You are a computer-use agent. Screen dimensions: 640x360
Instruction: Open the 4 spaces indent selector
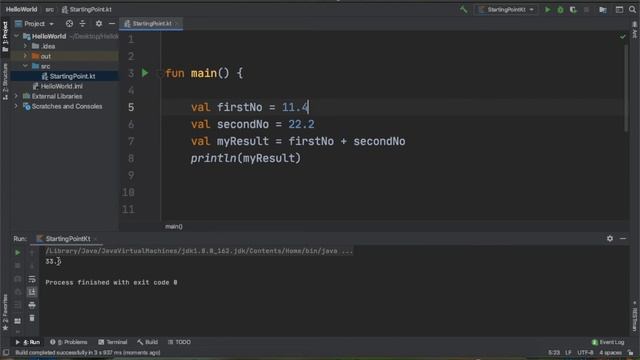pyautogui.click(x=610, y=353)
